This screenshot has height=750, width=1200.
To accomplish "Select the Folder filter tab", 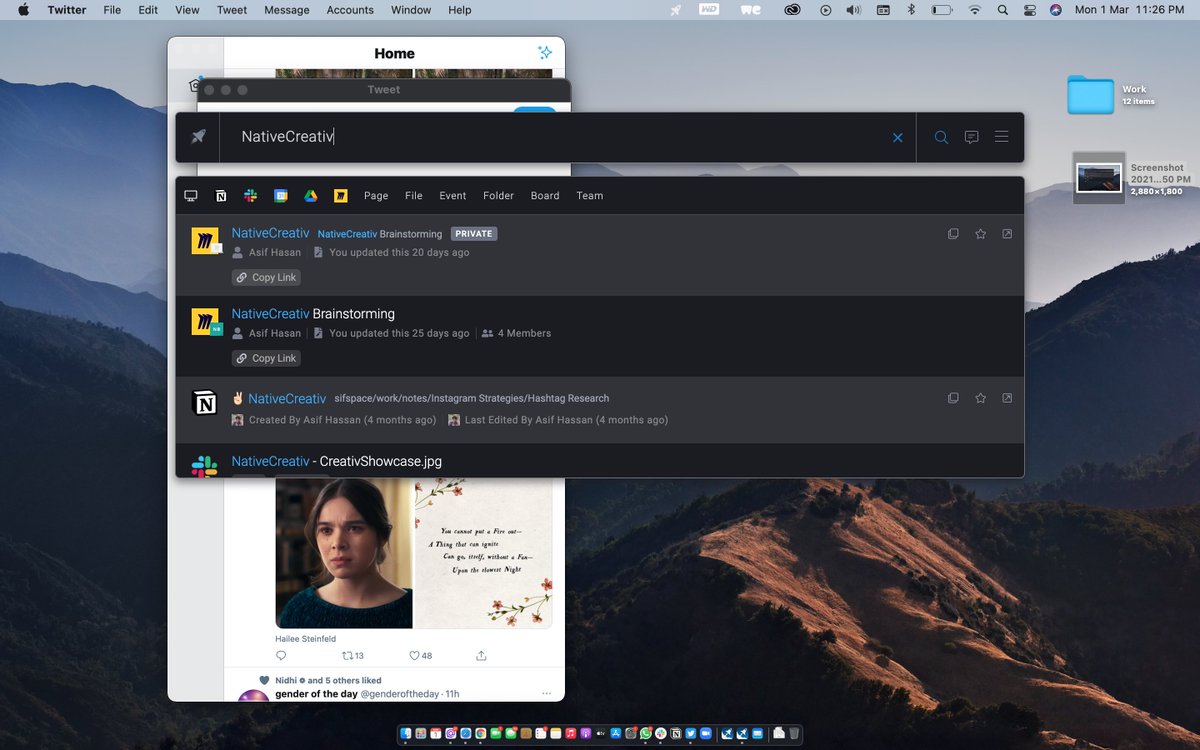I will 498,196.
